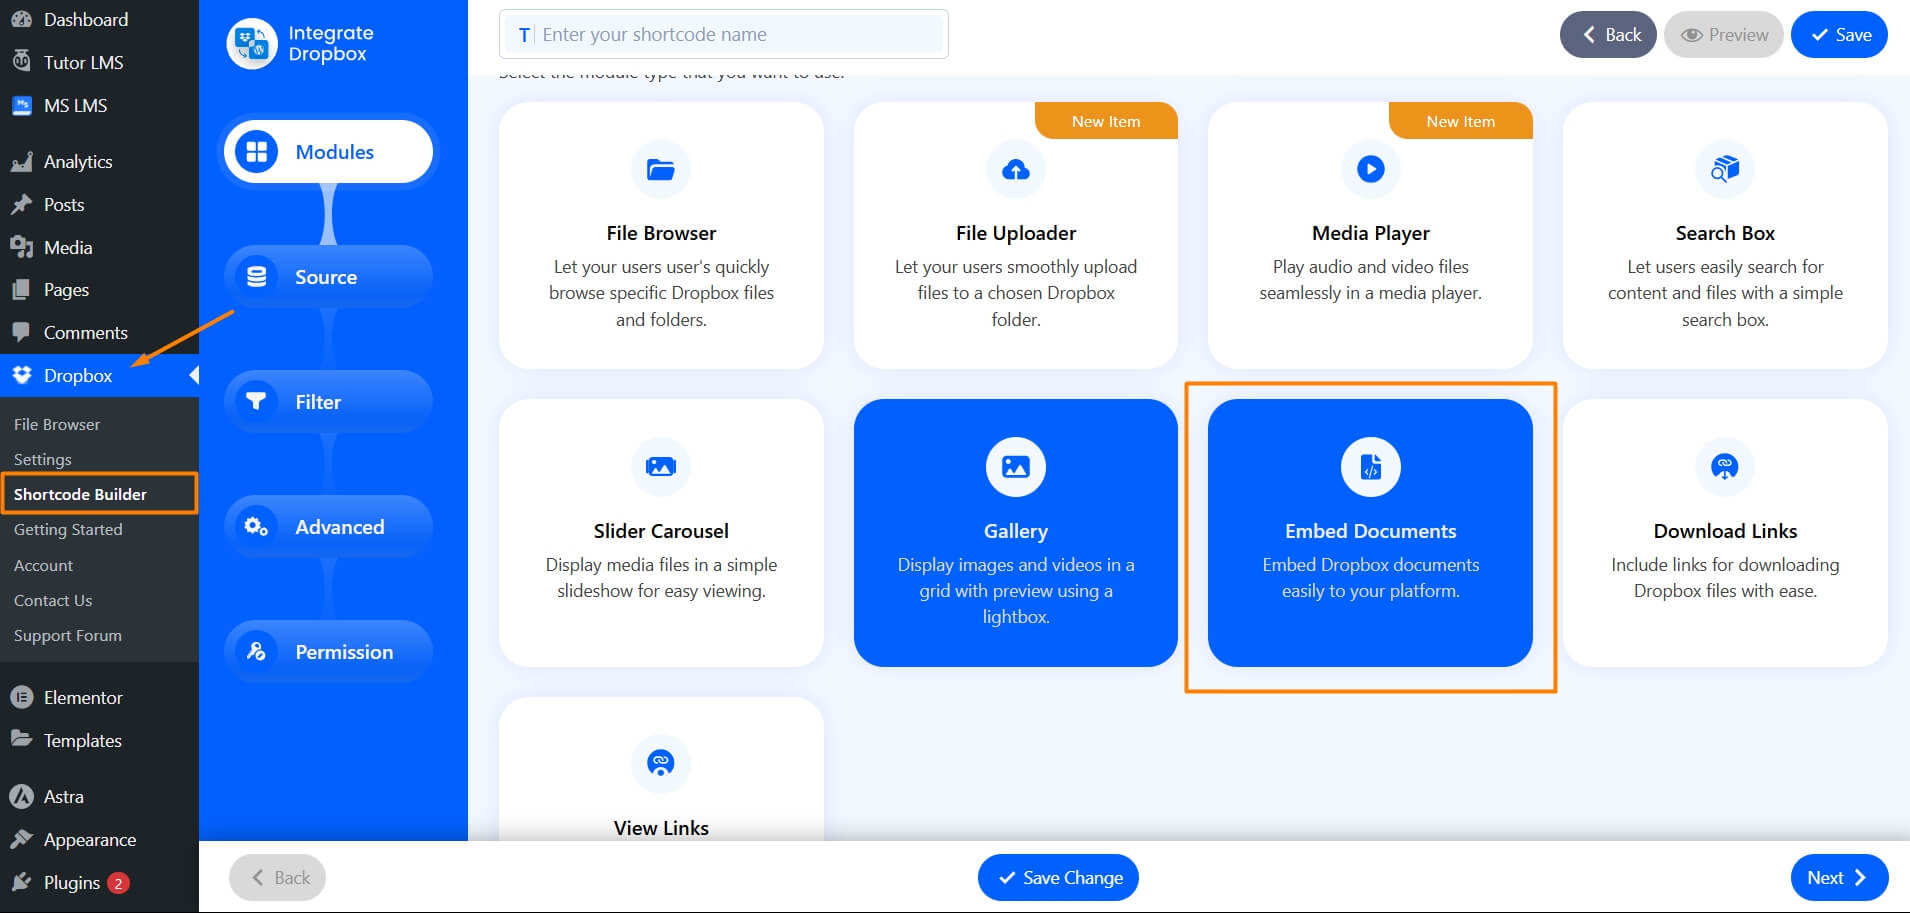1910x913 pixels.
Task: Click New Item badge on Media Player
Action: click(1460, 121)
